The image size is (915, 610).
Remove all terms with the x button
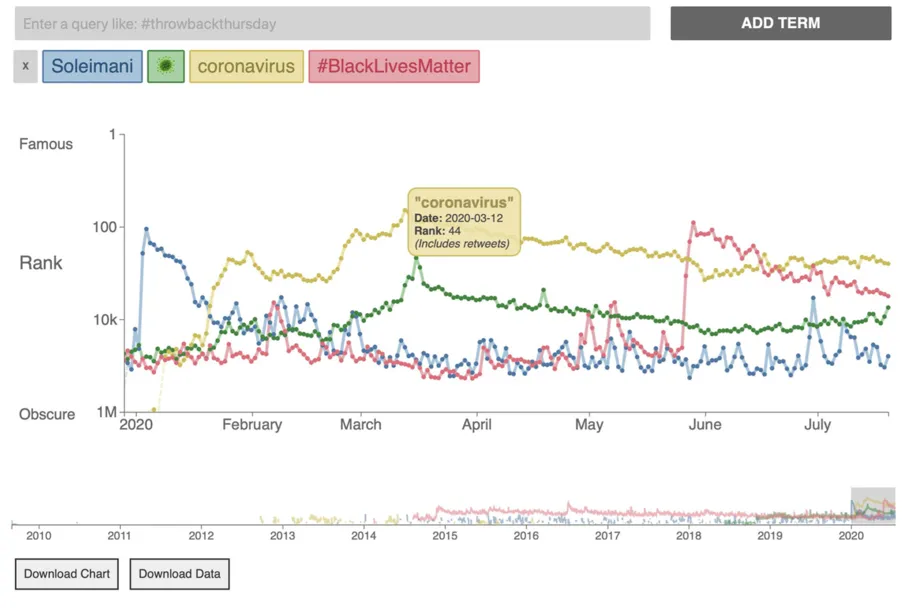(x=25, y=67)
